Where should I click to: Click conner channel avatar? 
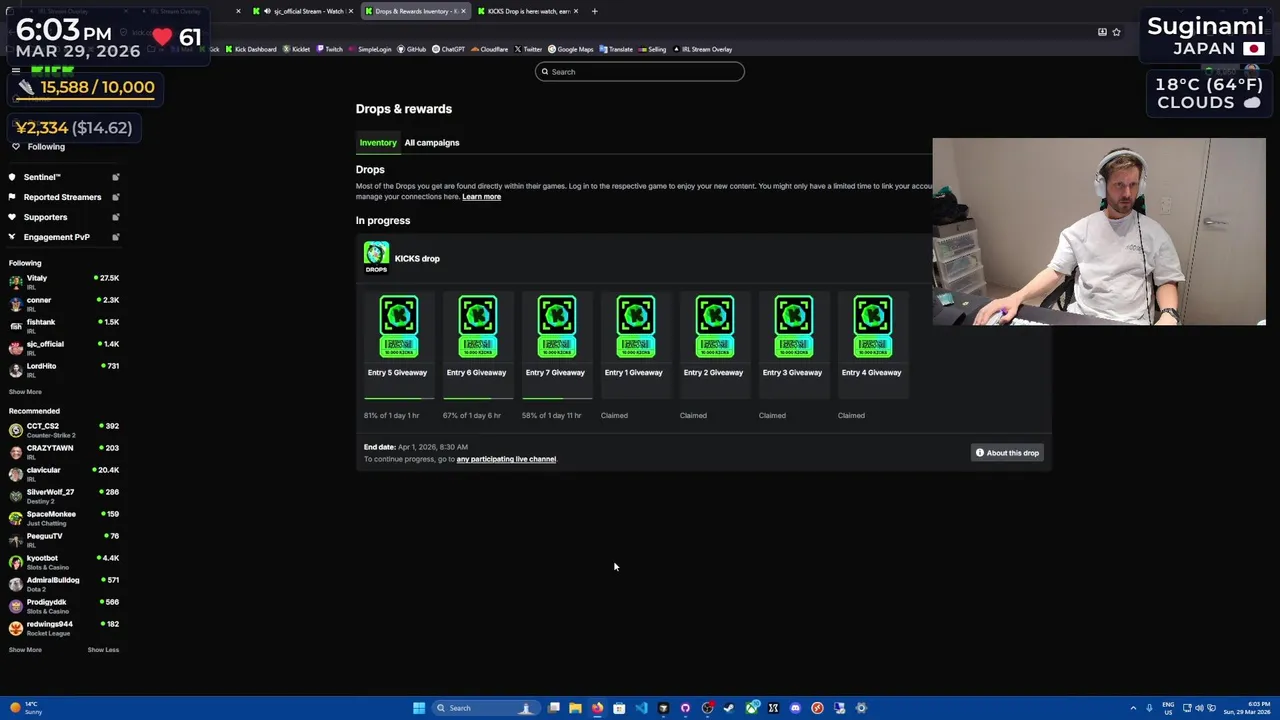tap(16, 304)
